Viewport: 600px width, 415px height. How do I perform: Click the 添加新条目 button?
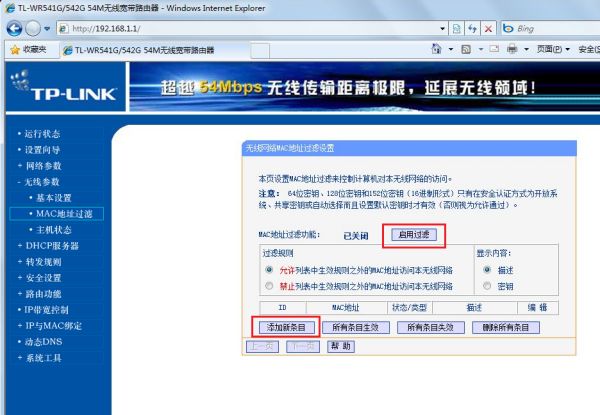(x=286, y=327)
